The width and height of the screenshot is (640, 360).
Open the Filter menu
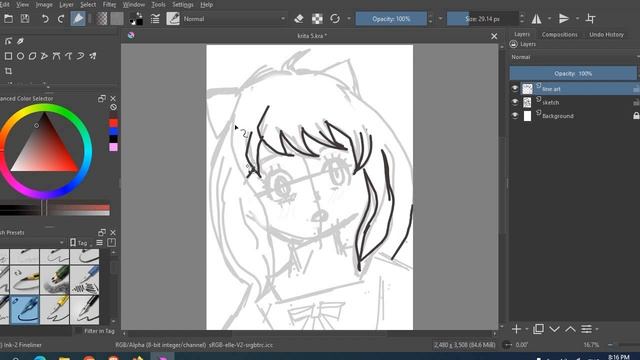[x=109, y=4]
